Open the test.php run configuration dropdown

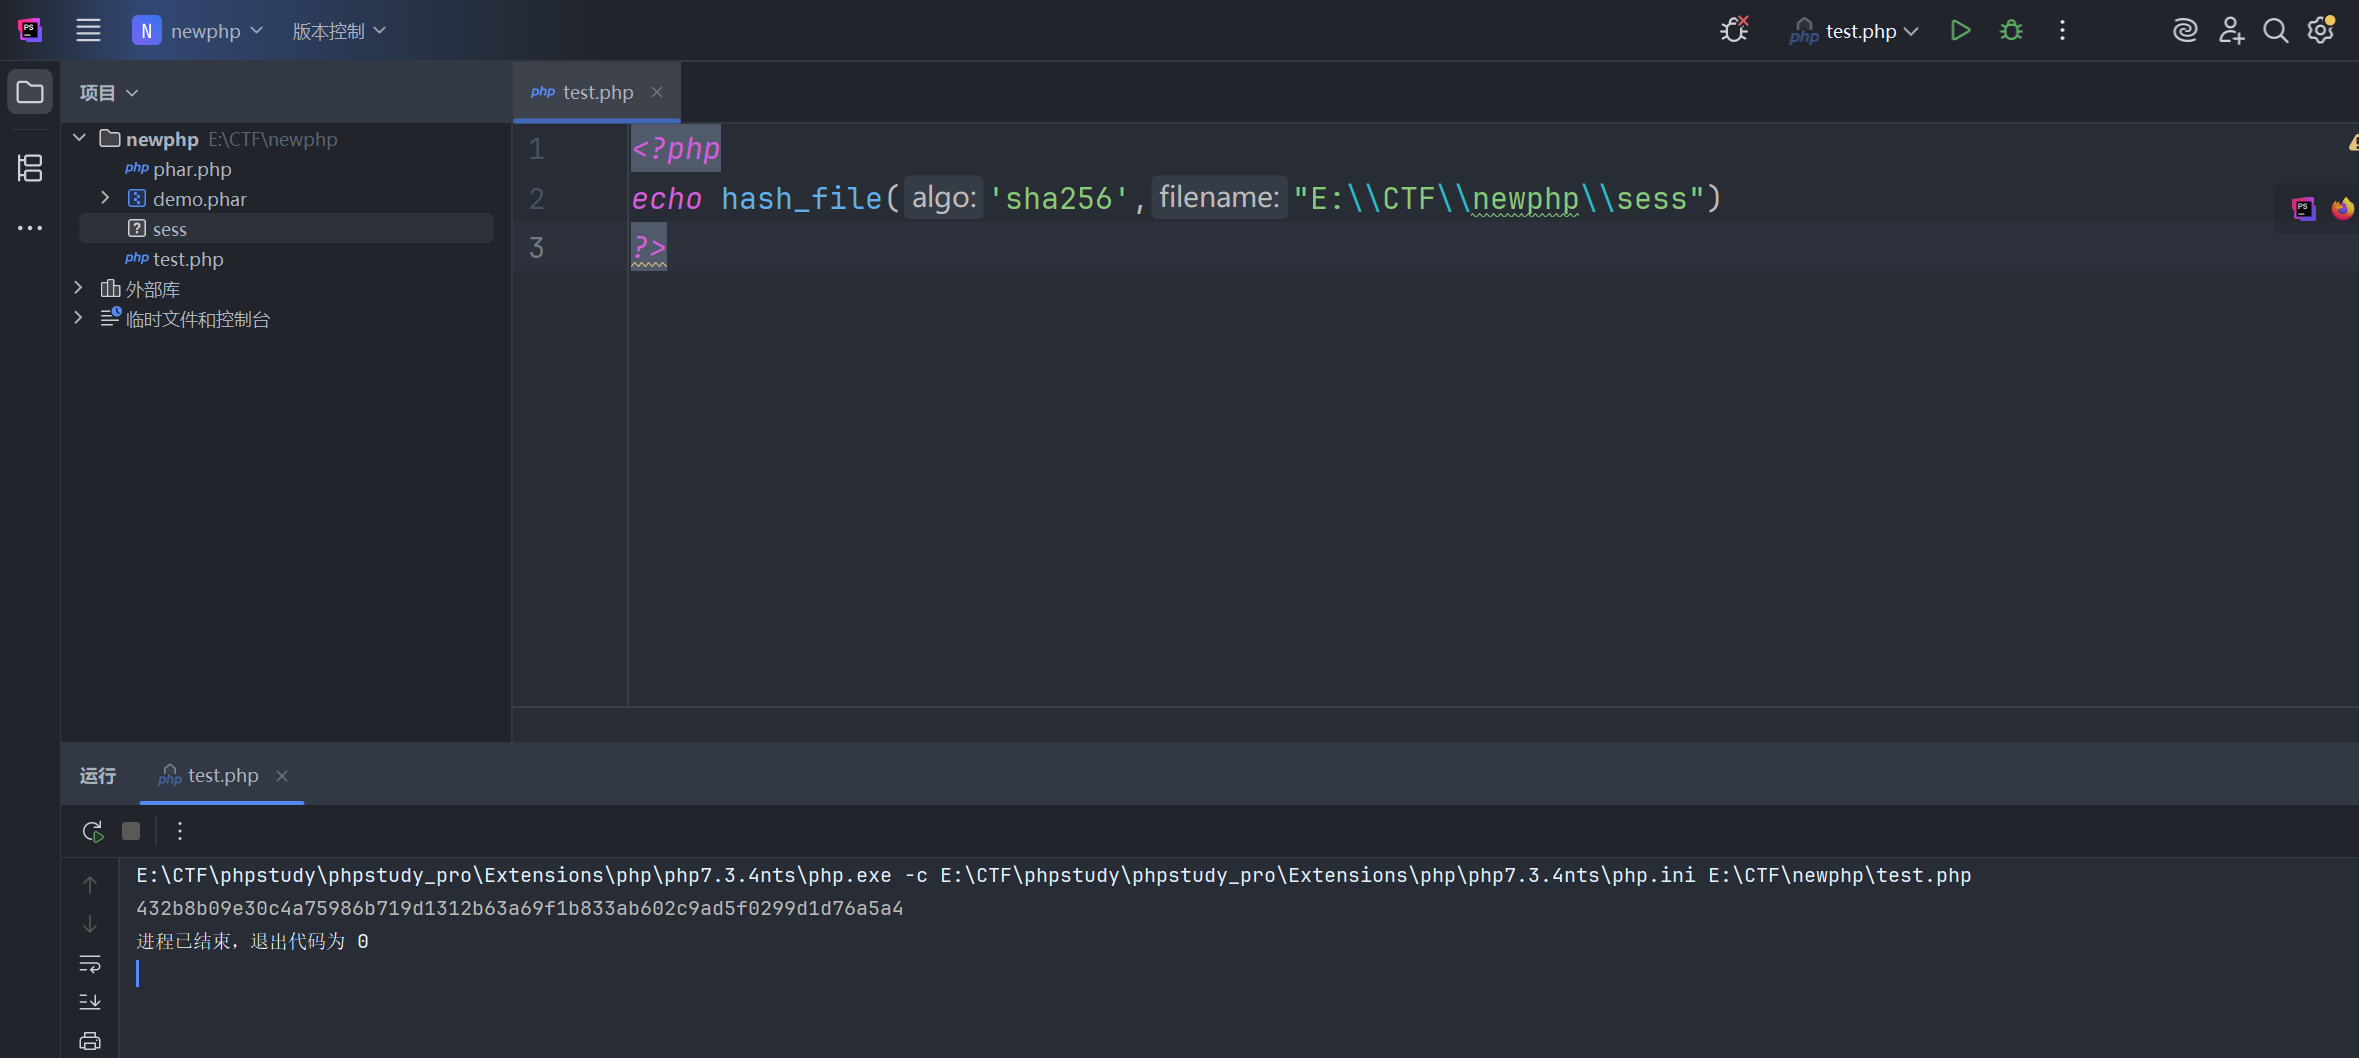coord(1855,31)
